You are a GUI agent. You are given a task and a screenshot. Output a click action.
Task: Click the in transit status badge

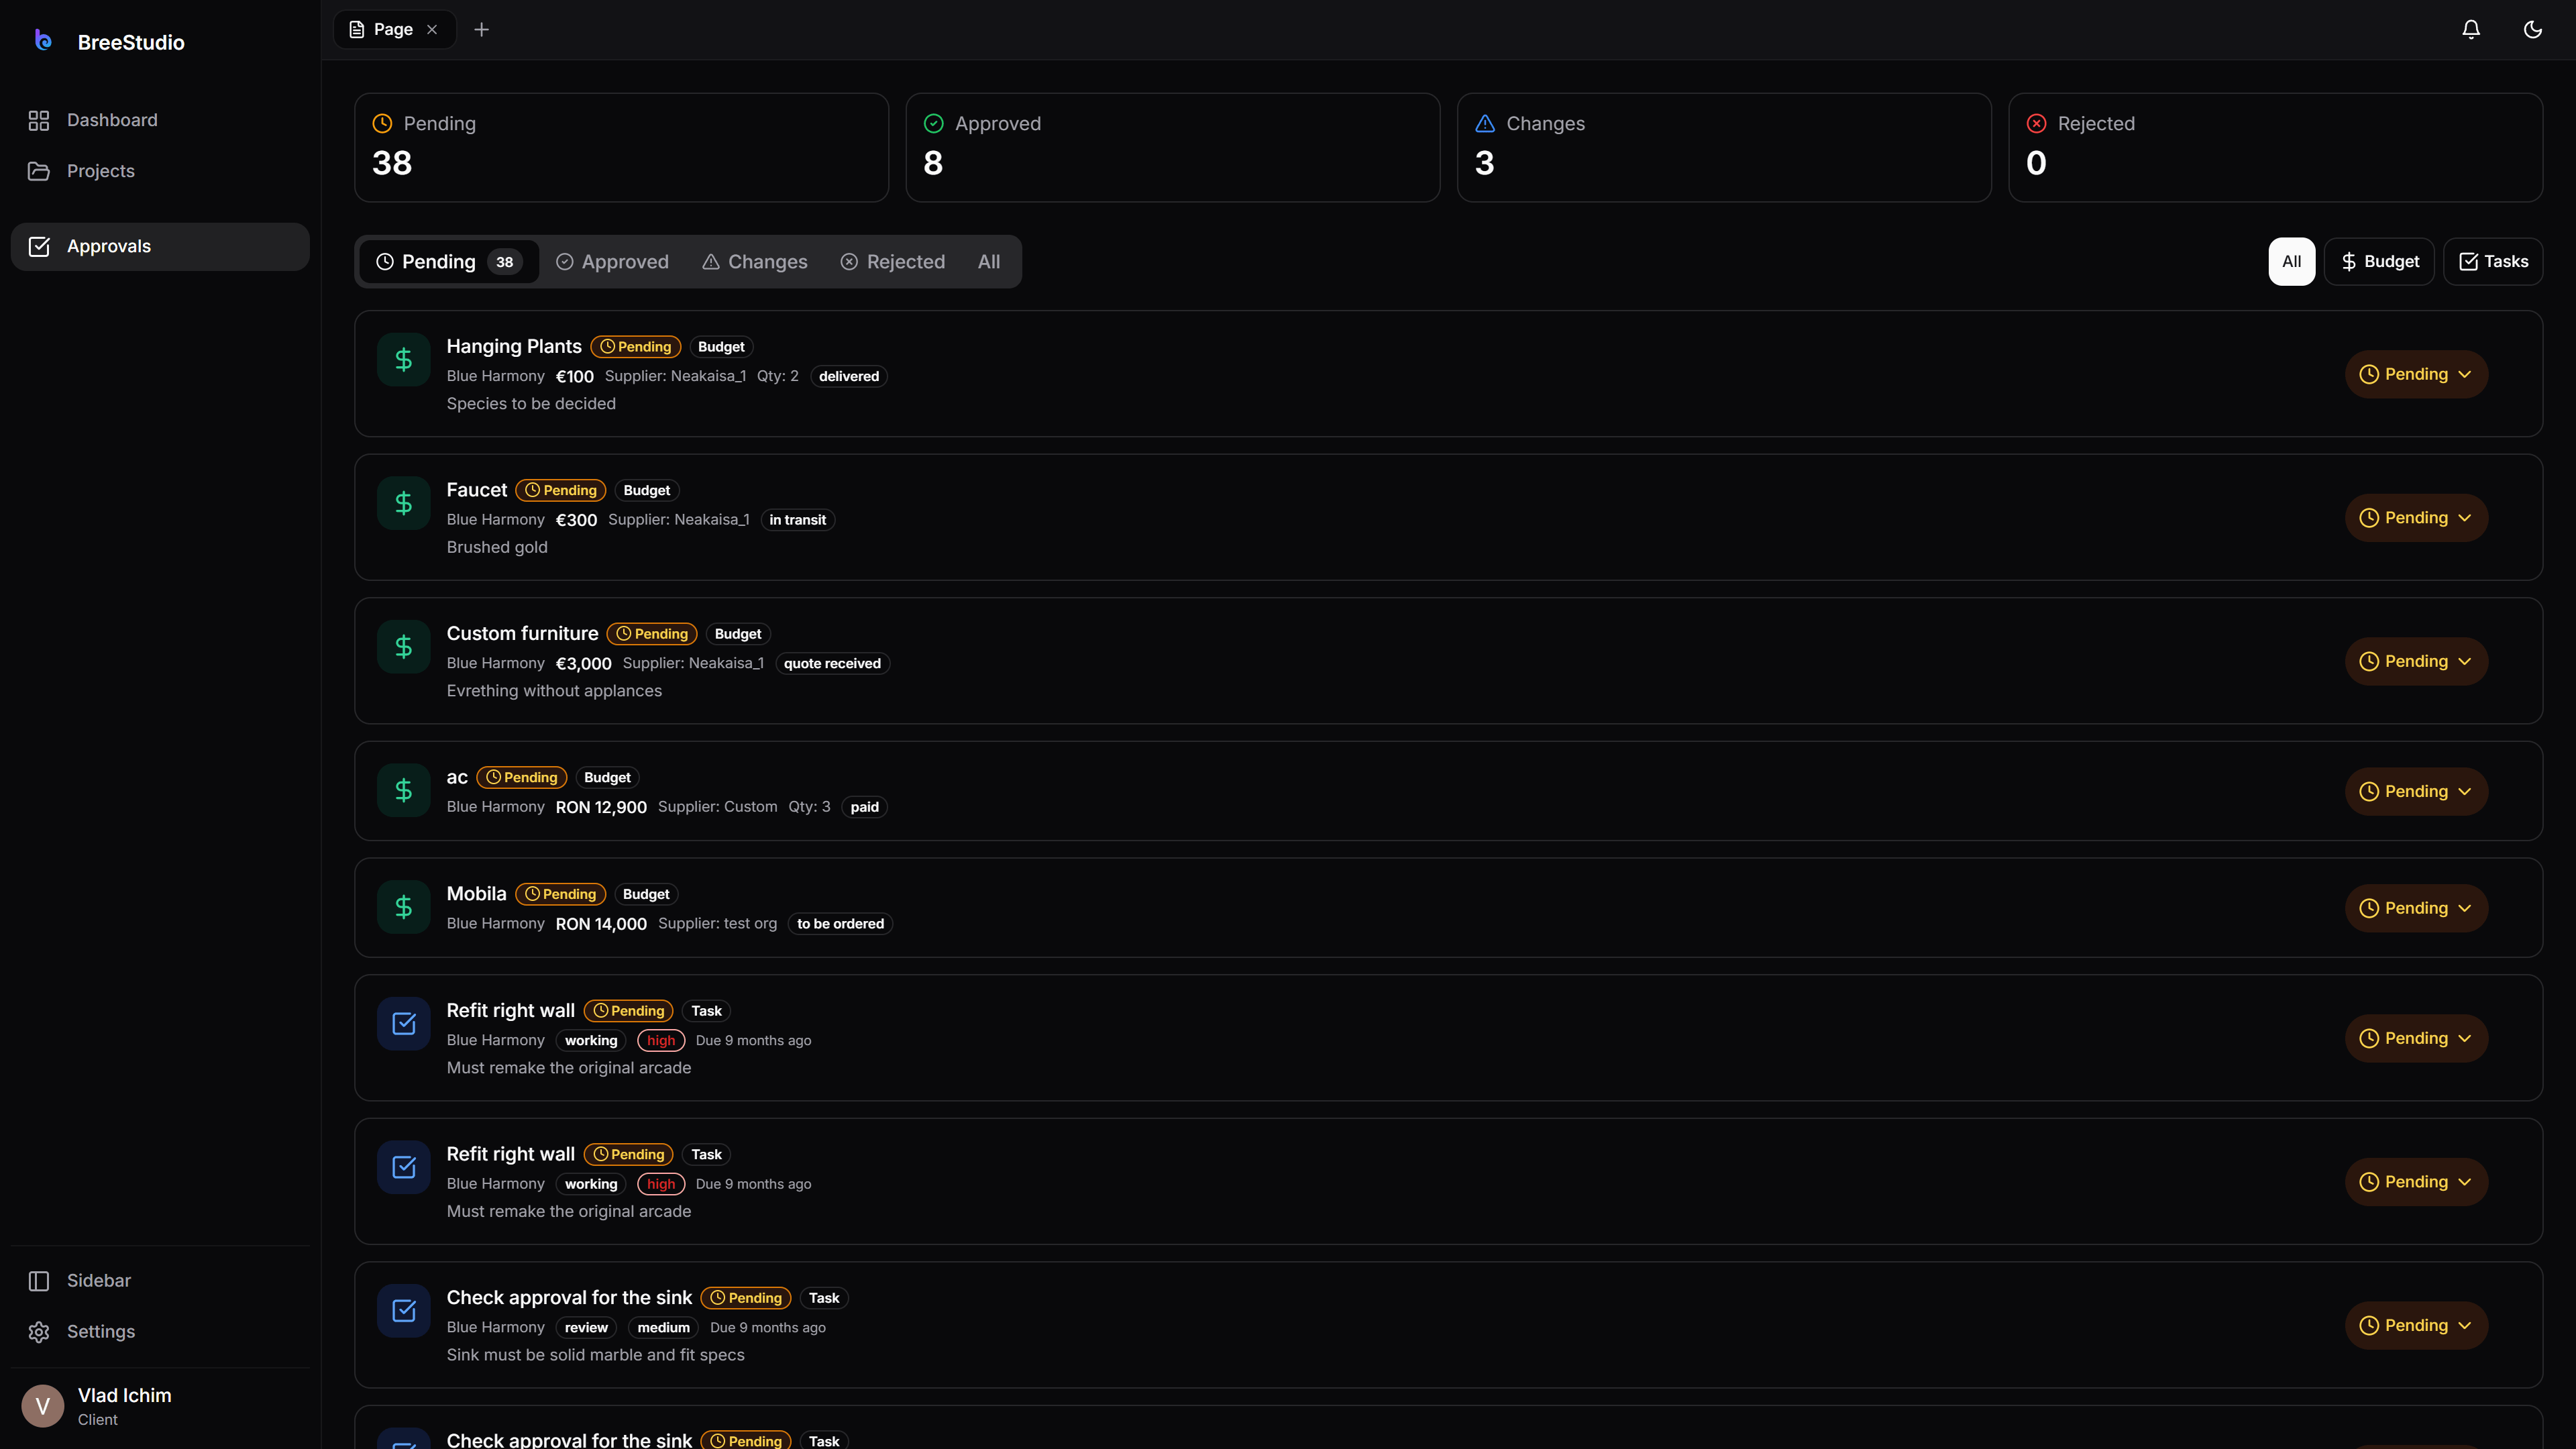[797, 520]
